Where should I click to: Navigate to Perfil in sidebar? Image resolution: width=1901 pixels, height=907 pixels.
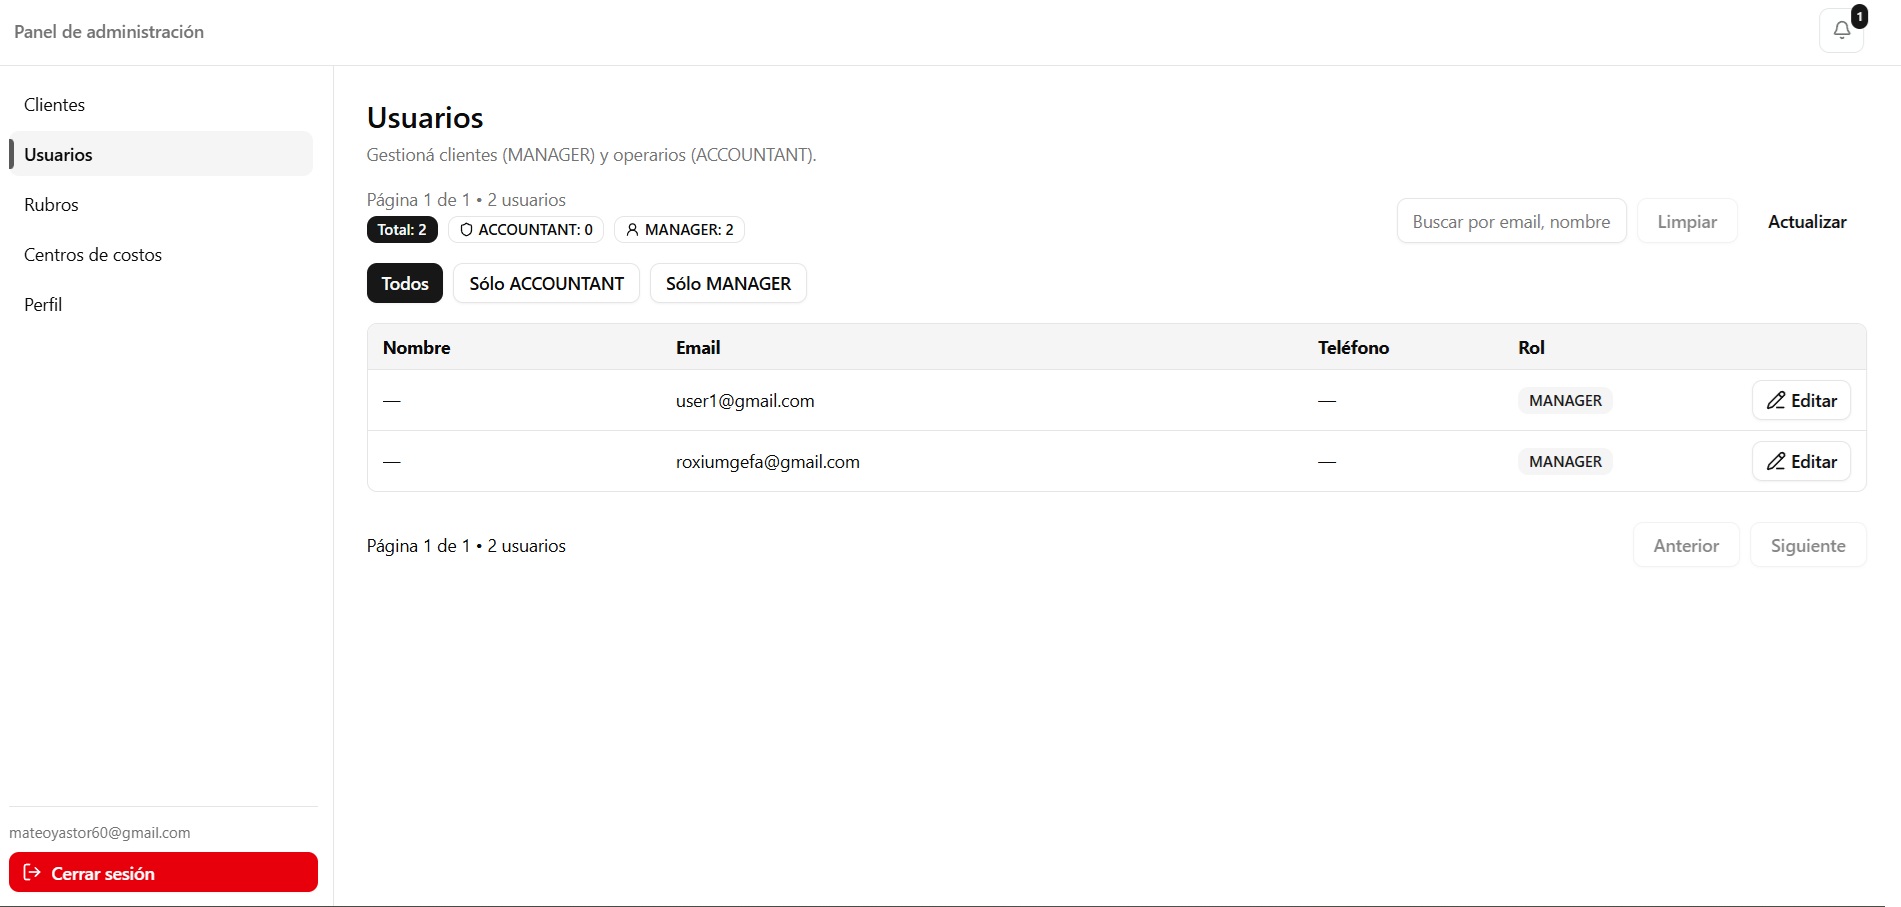point(43,305)
